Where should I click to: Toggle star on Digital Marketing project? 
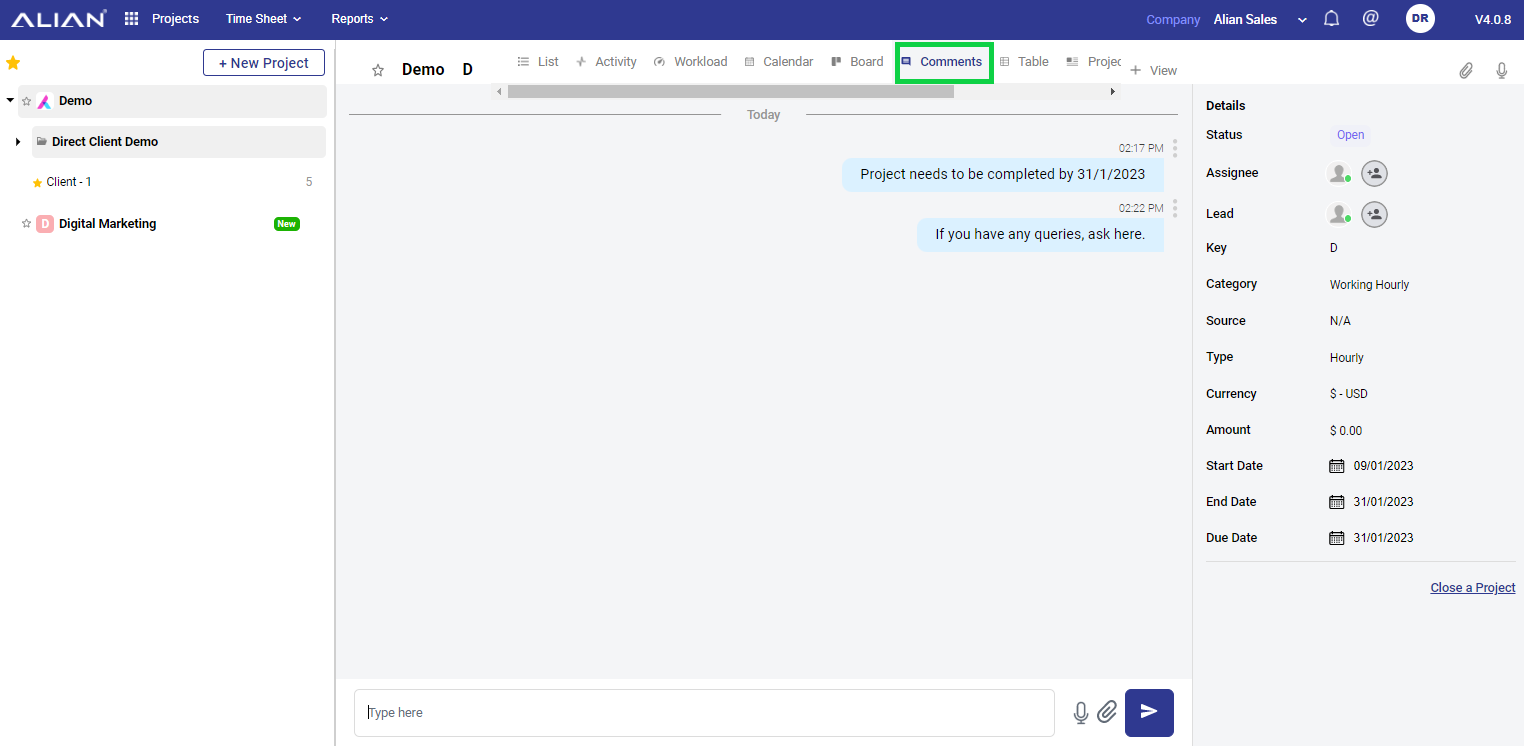pyautogui.click(x=27, y=224)
